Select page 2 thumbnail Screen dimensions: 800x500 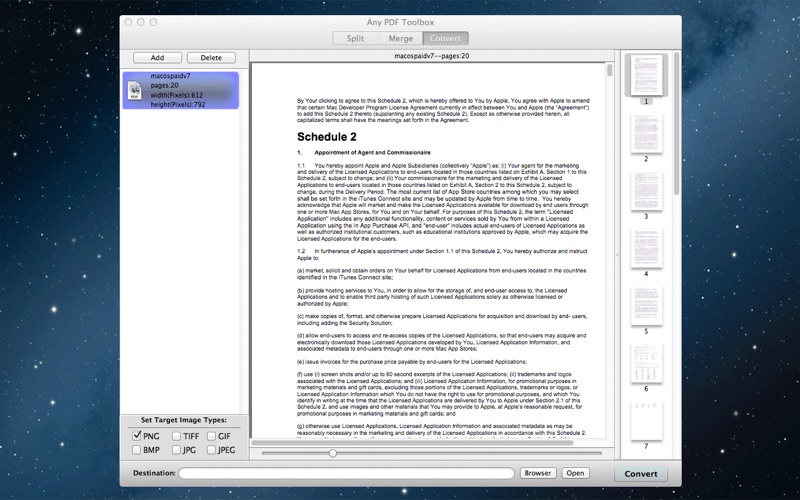(x=646, y=133)
